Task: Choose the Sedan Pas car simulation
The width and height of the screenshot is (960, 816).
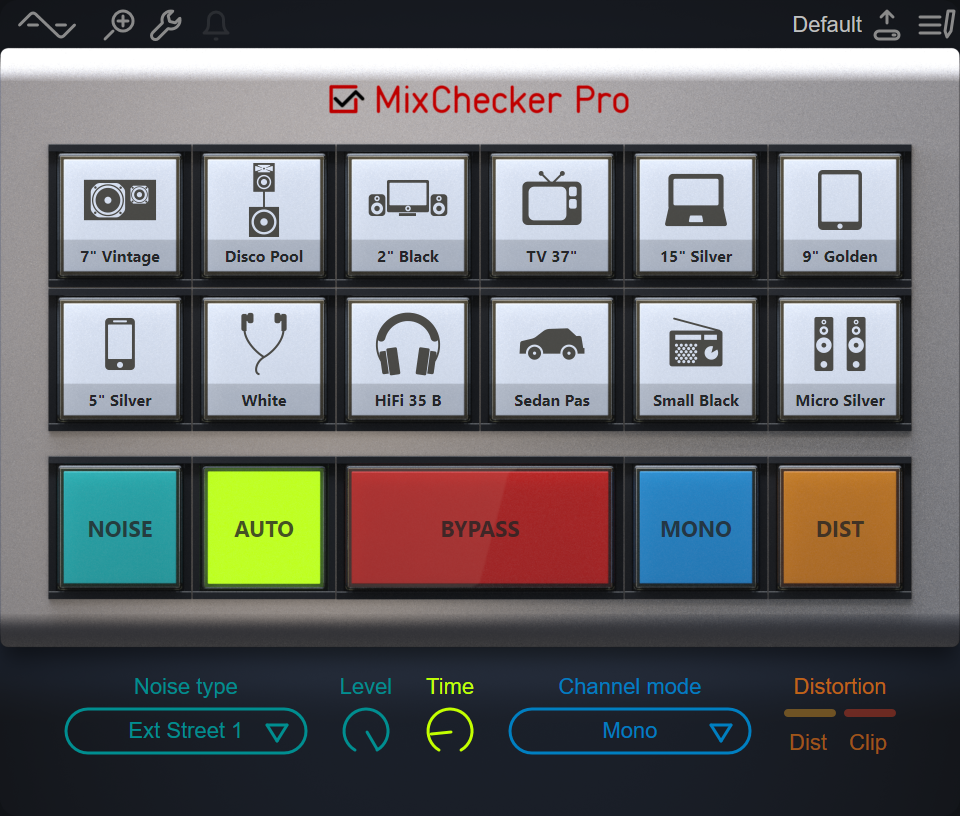Action: coord(552,359)
